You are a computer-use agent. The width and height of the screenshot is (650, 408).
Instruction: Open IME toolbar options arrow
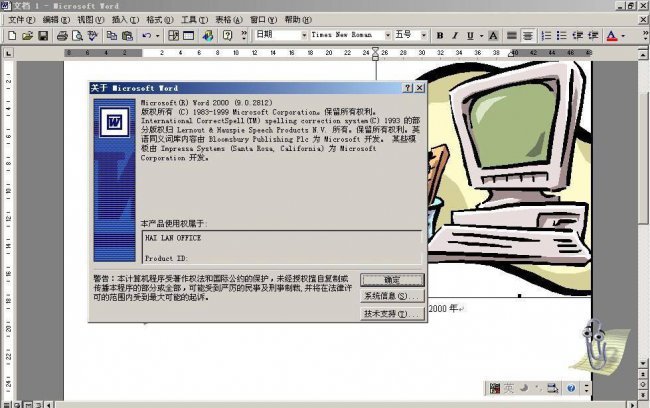click(586, 388)
